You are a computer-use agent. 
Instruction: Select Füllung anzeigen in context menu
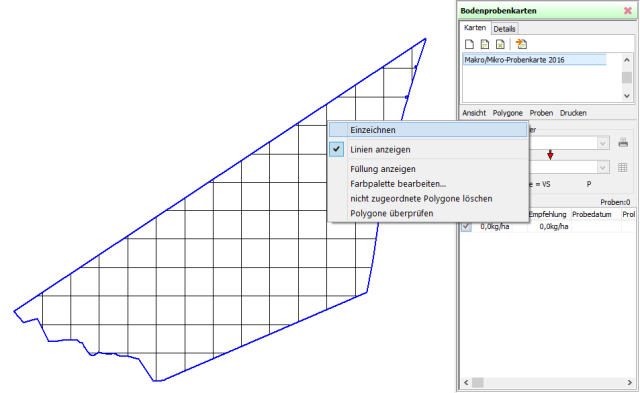[x=428, y=169]
